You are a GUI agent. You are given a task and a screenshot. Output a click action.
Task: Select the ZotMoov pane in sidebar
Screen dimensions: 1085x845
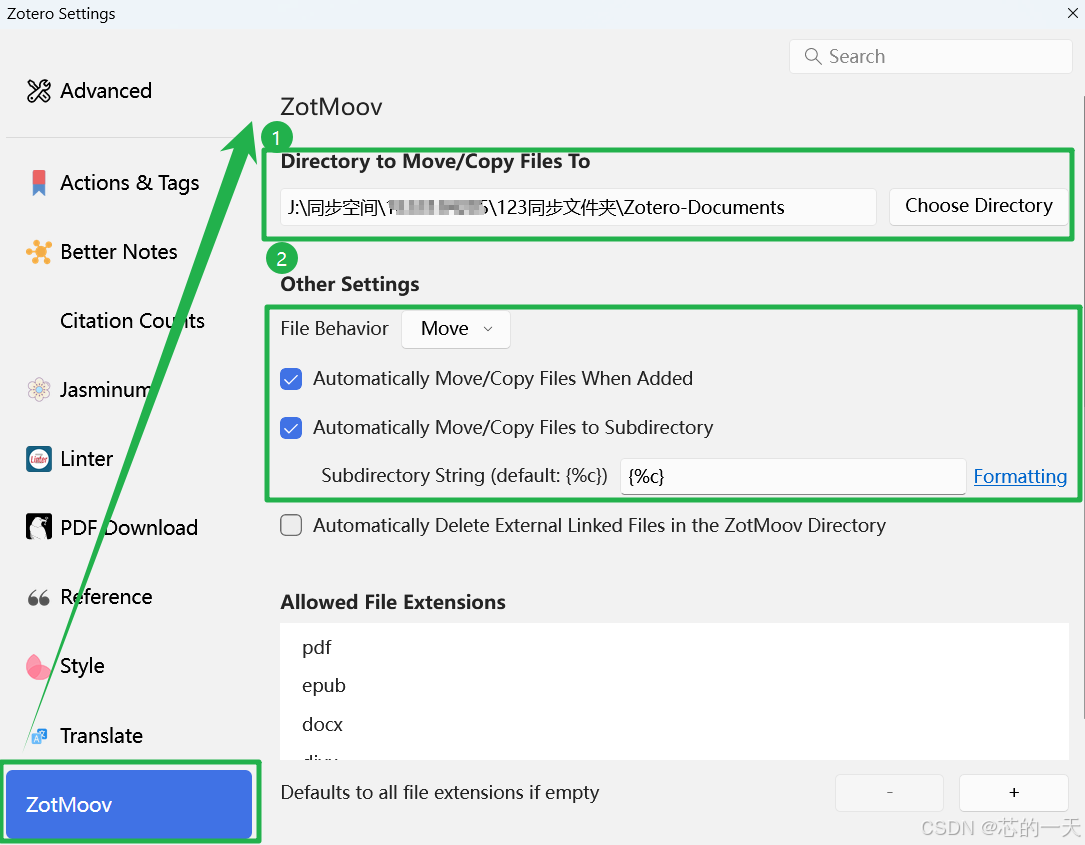[x=129, y=804]
